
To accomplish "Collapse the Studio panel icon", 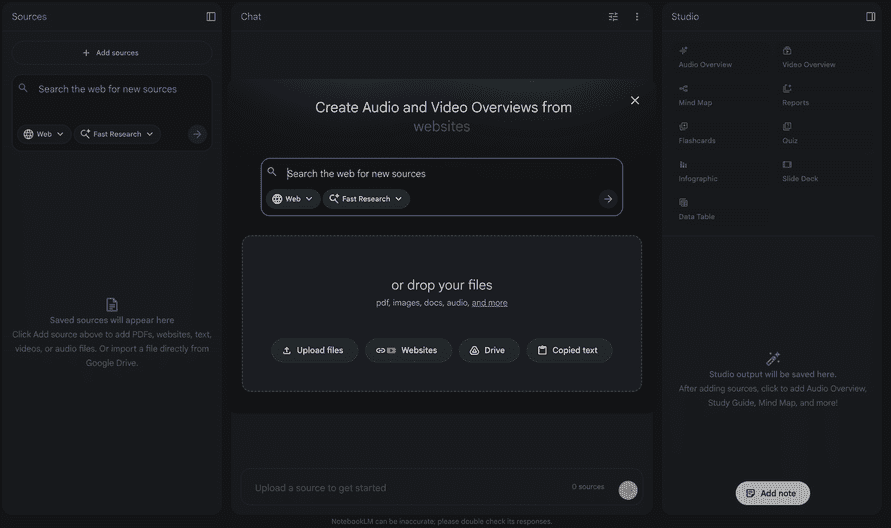I will coord(871,16).
